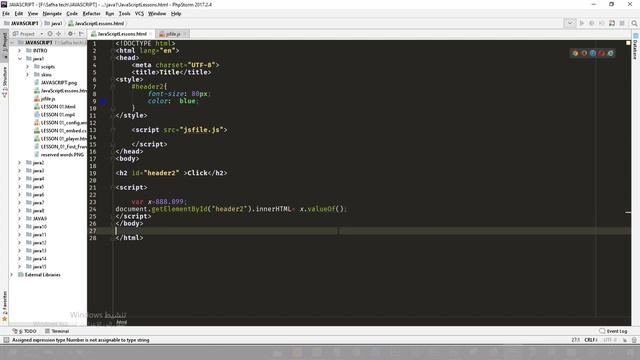This screenshot has width=640, height=360.
Task: Open the Edit menu
Action: click(x=19, y=13)
